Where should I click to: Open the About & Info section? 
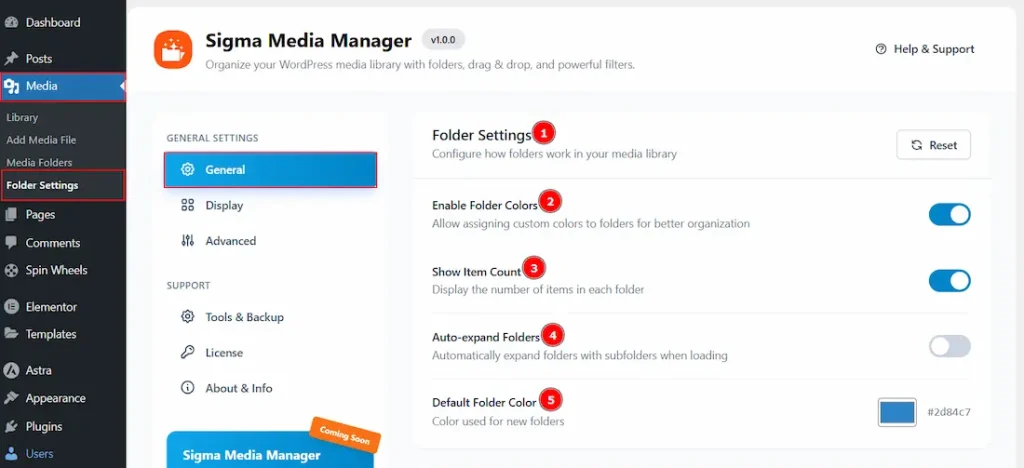pos(270,388)
